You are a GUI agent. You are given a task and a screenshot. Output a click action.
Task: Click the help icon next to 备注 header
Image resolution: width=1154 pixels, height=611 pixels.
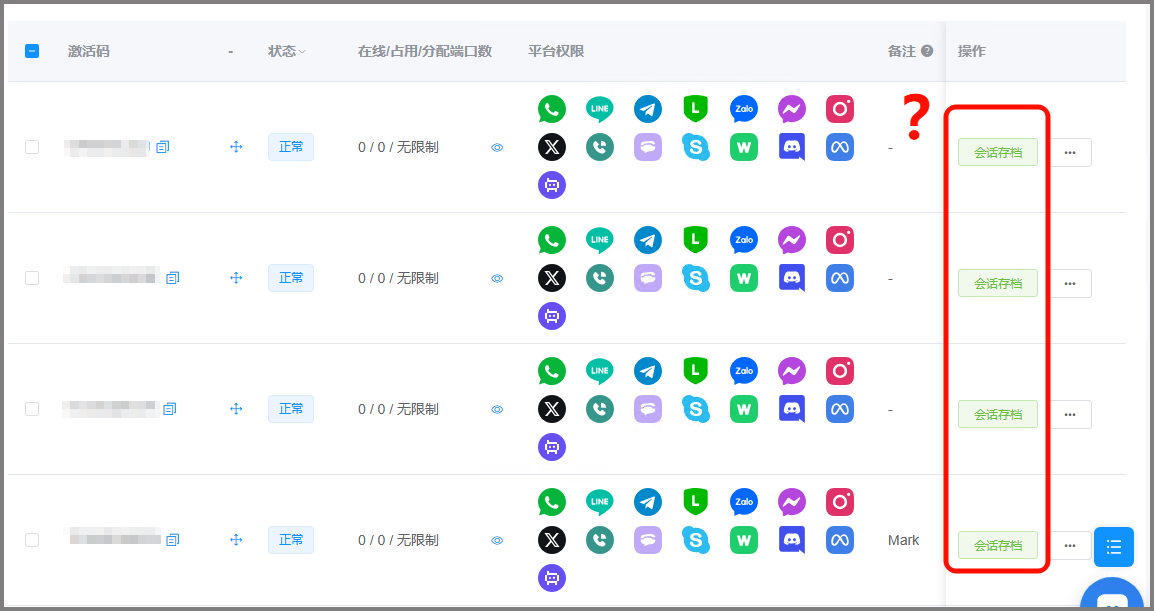click(927, 51)
